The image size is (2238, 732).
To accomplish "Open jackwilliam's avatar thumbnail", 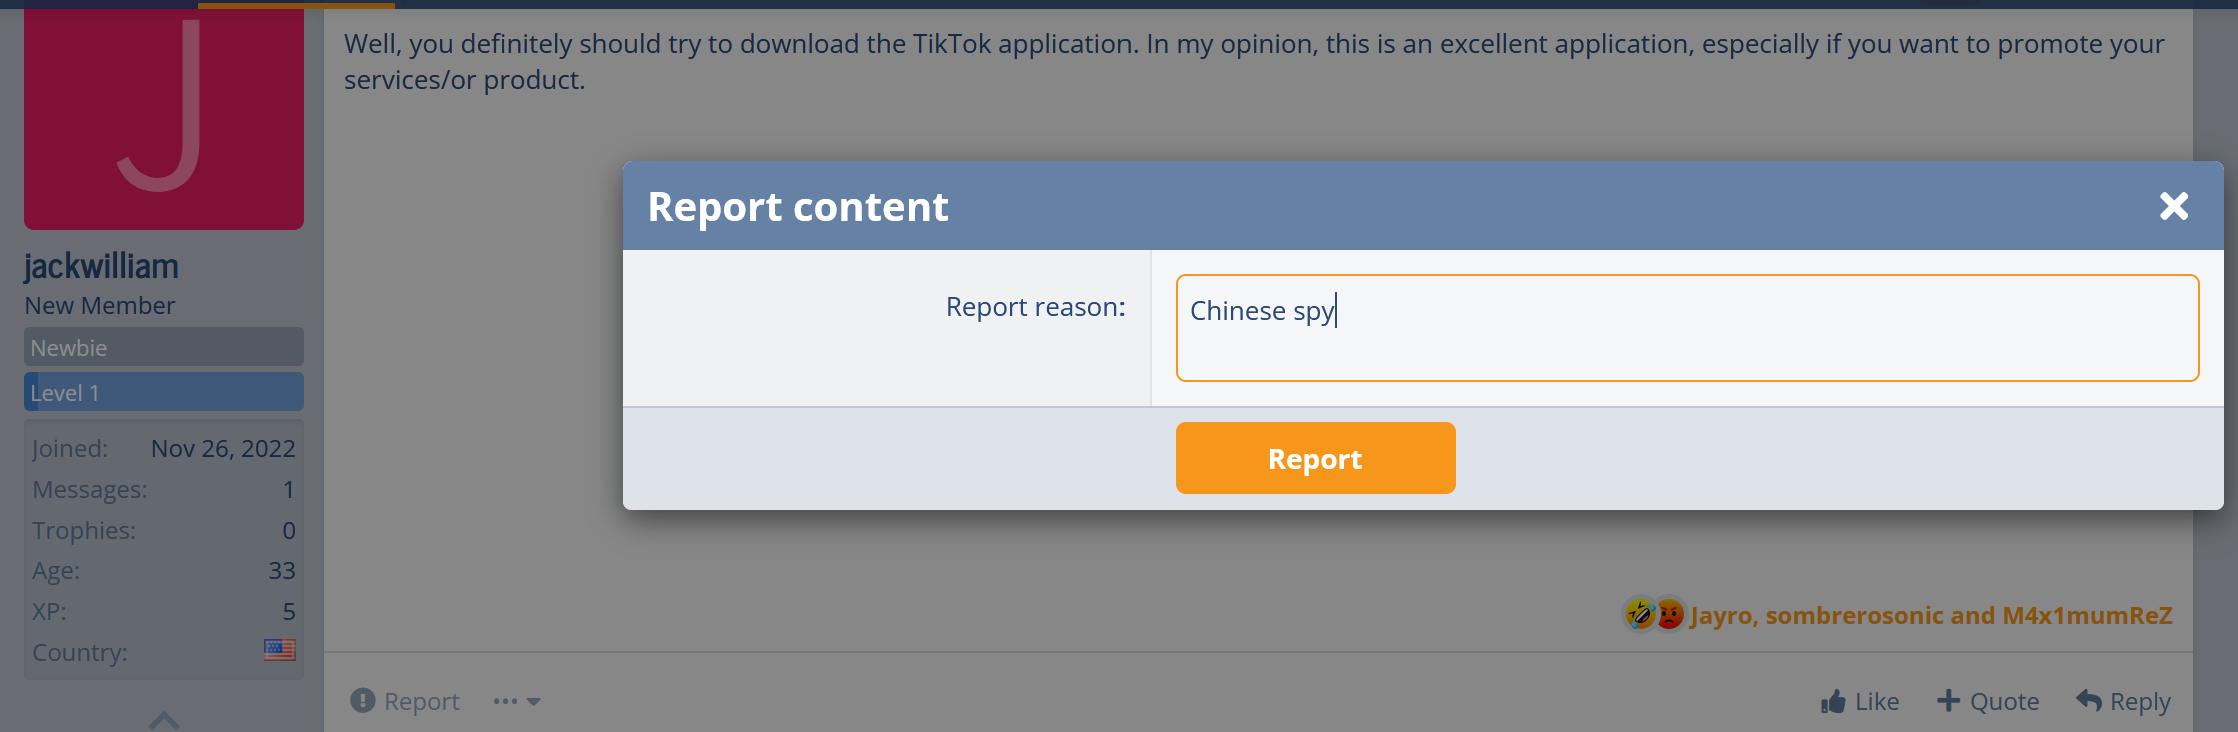I will [x=164, y=118].
